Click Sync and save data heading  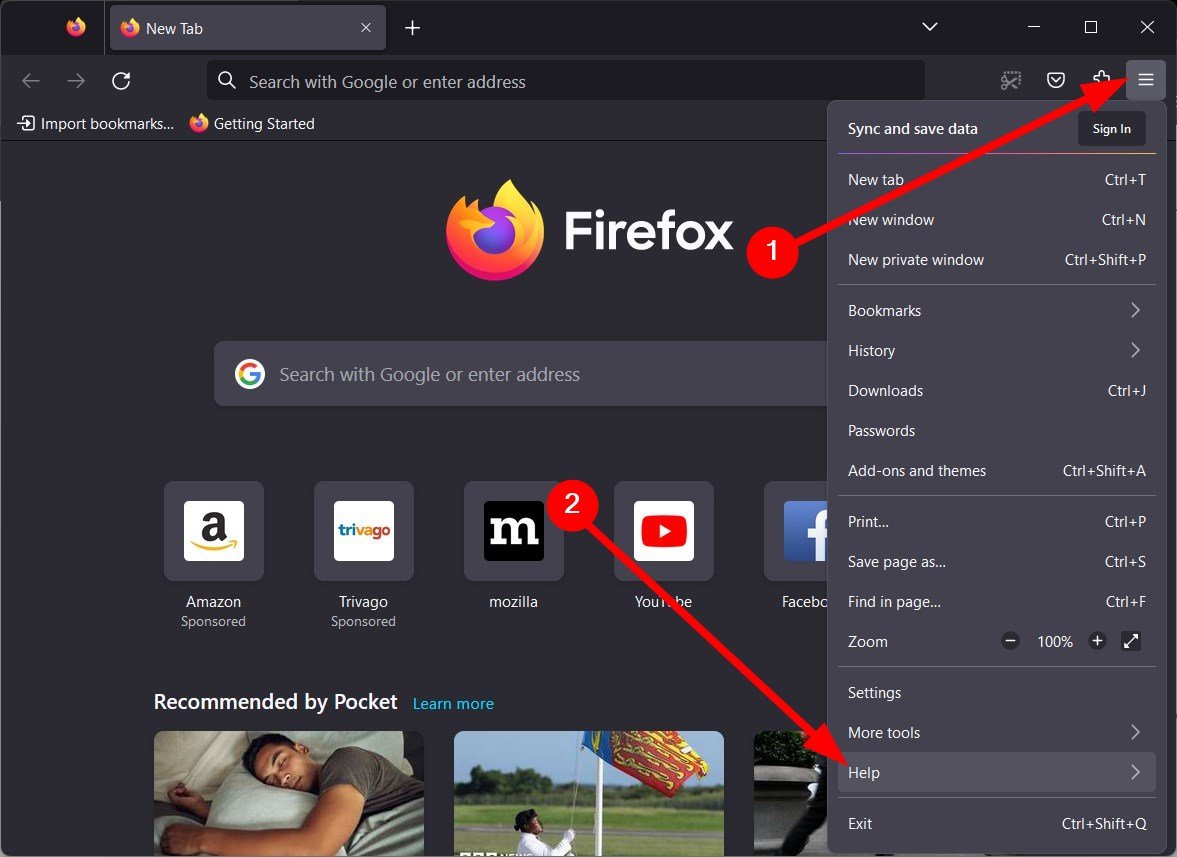click(x=913, y=128)
